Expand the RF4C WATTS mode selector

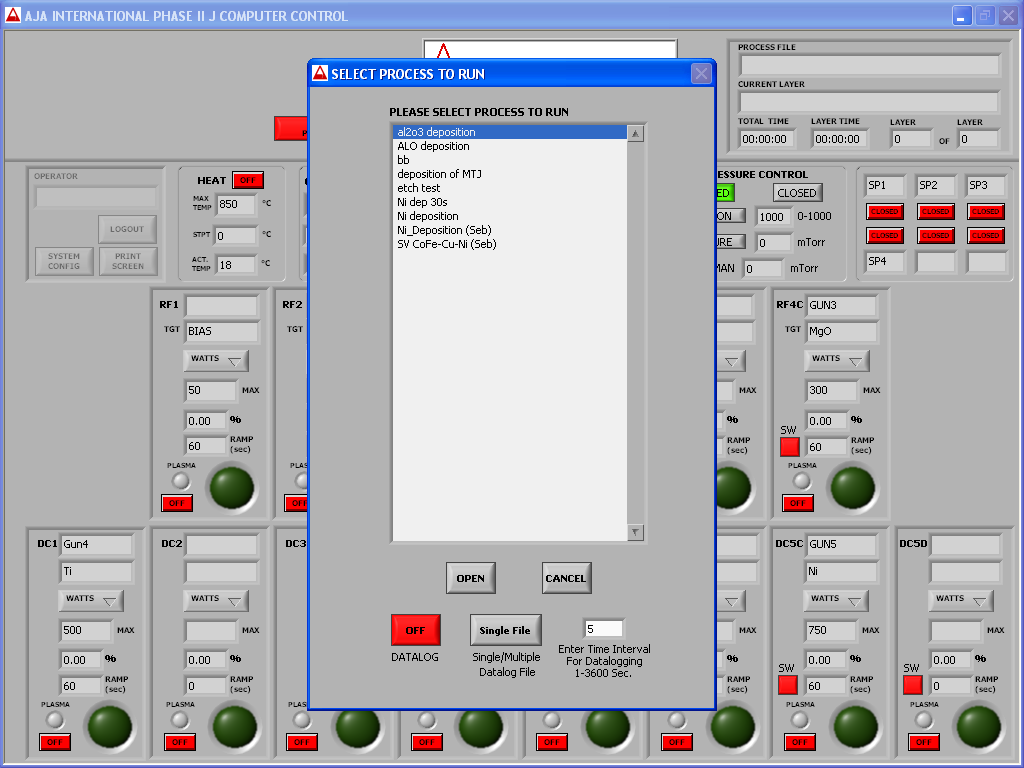coord(837,359)
